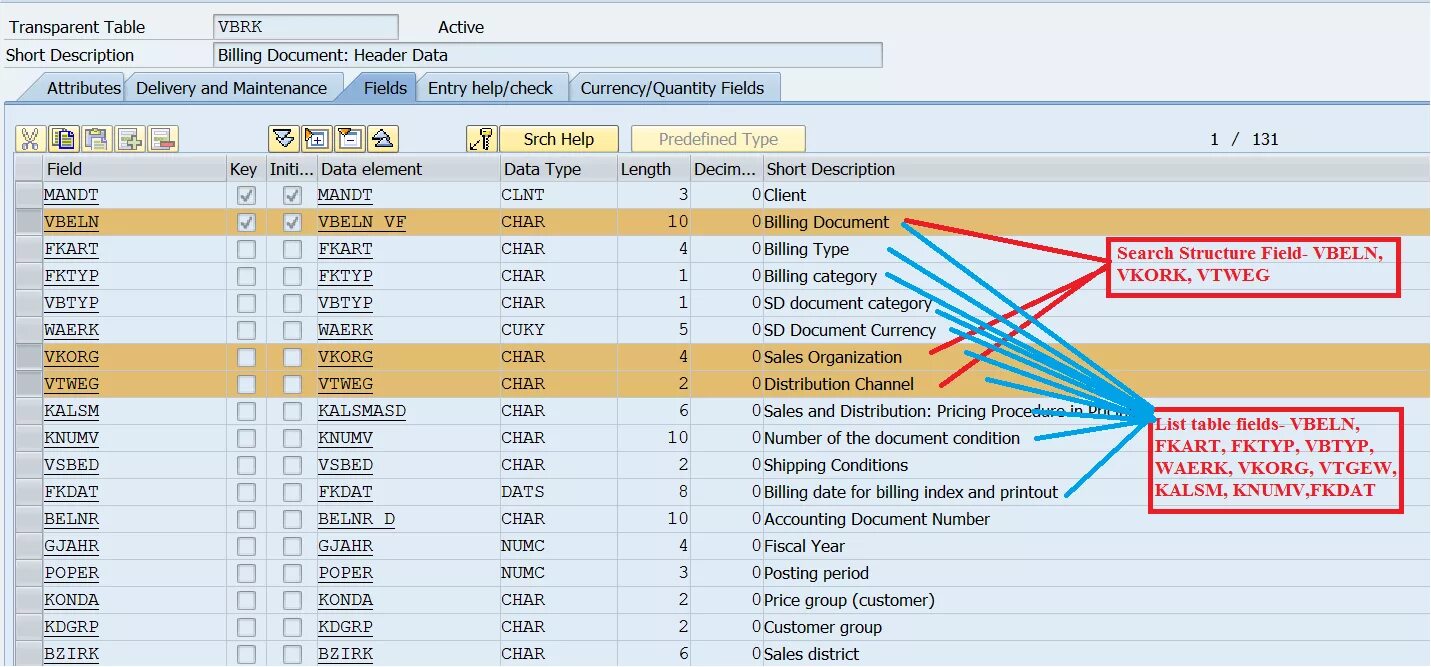Click the Transparent Table name field showing VBRK
The image size is (1431, 667).
[x=305, y=25]
